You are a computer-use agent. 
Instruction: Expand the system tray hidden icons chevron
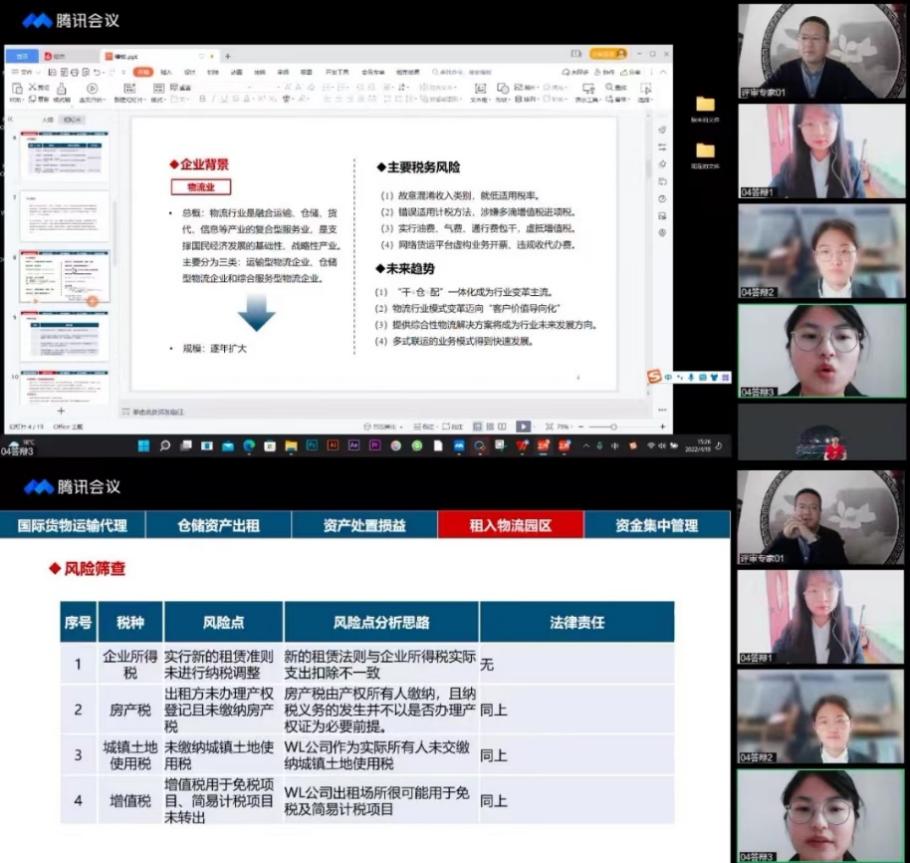(x=586, y=446)
